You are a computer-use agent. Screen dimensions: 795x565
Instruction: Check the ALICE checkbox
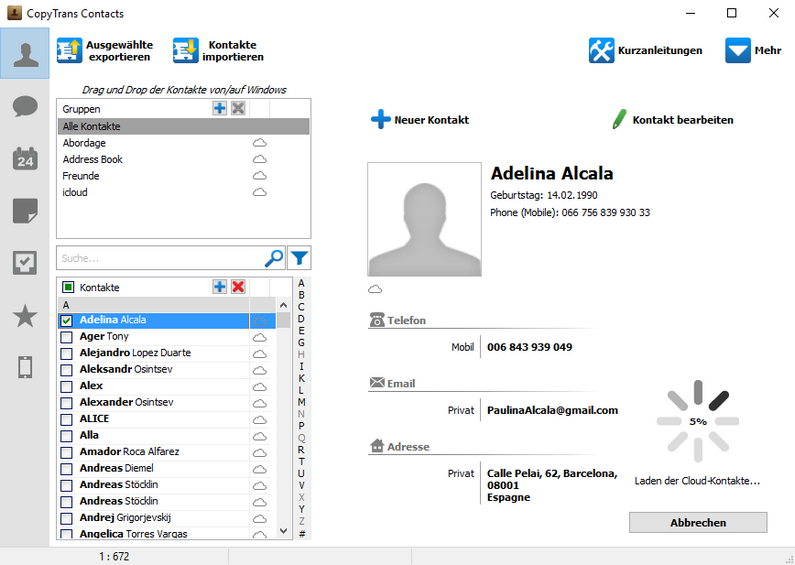pyautogui.click(x=66, y=419)
